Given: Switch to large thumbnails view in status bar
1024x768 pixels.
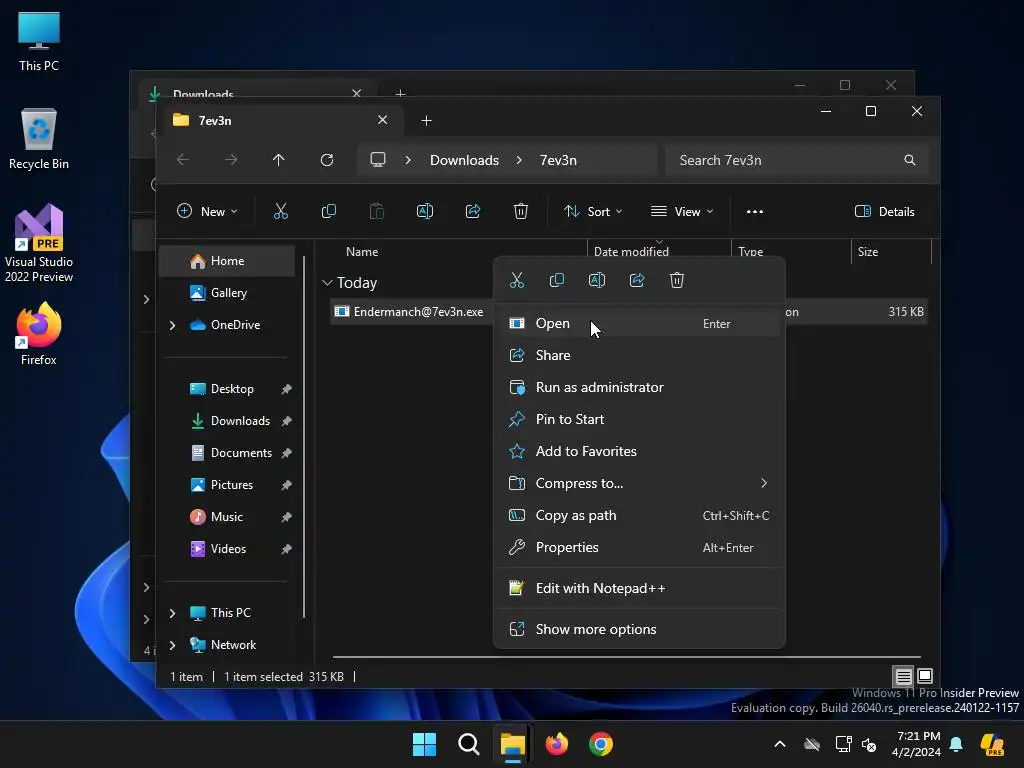Looking at the screenshot, I should pos(925,676).
